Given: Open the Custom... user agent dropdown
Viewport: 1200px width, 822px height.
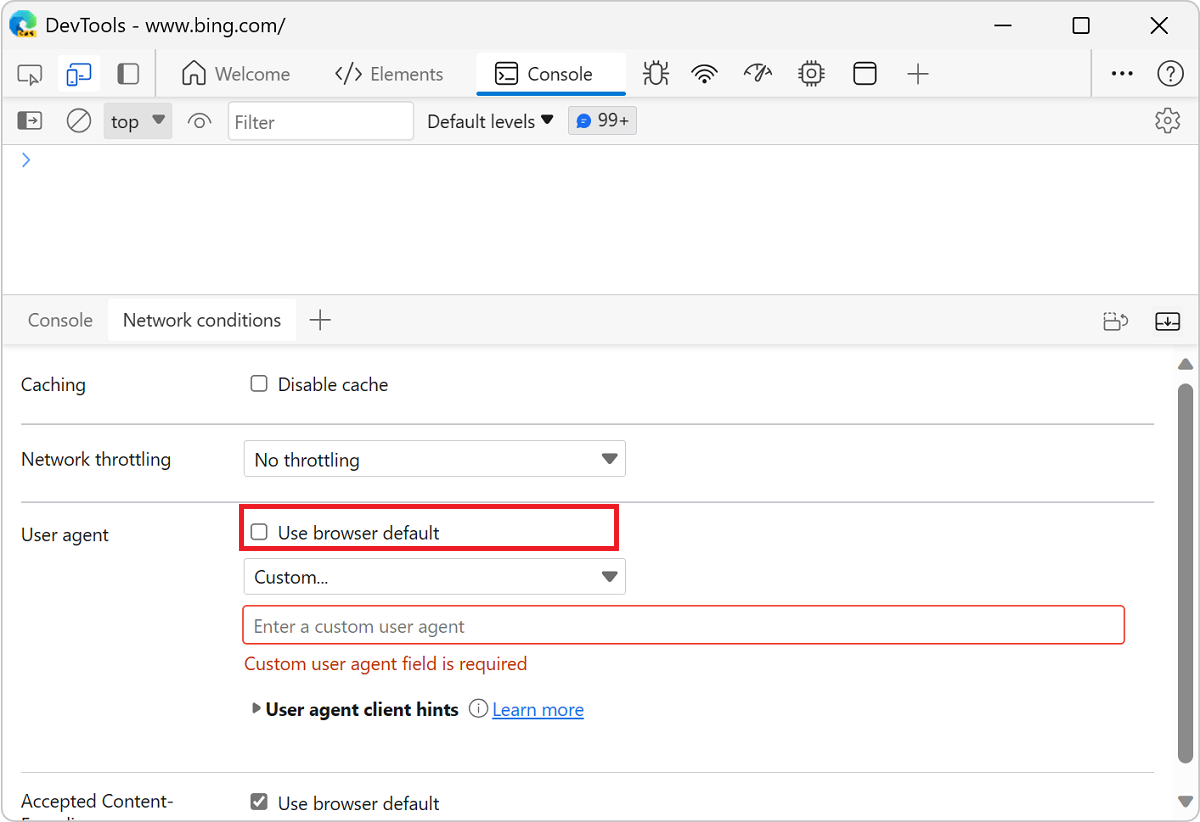Looking at the screenshot, I should point(435,577).
